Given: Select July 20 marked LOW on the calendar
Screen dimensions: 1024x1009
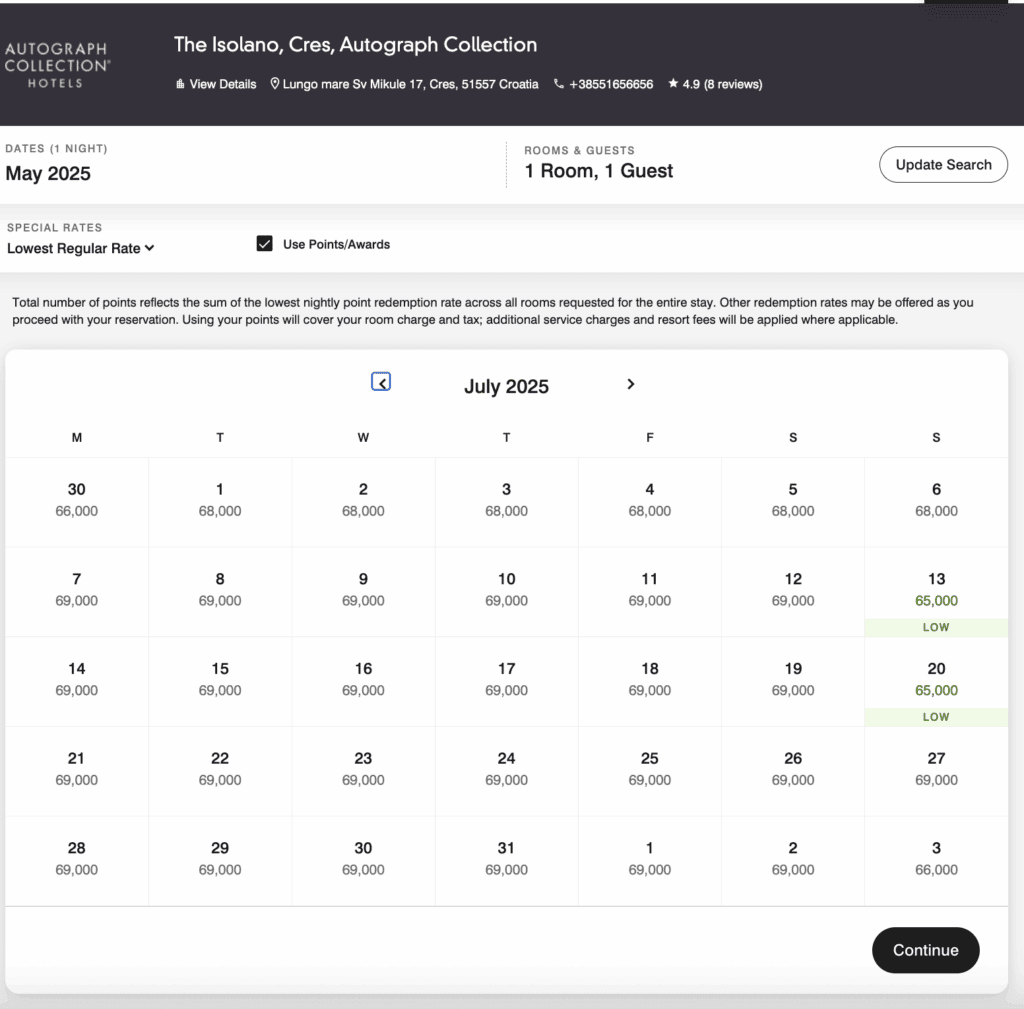Looking at the screenshot, I should pyautogui.click(x=936, y=680).
